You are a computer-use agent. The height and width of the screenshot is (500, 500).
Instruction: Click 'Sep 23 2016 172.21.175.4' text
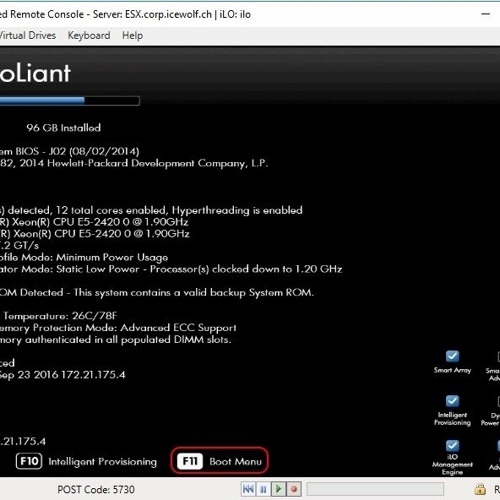click(x=63, y=375)
